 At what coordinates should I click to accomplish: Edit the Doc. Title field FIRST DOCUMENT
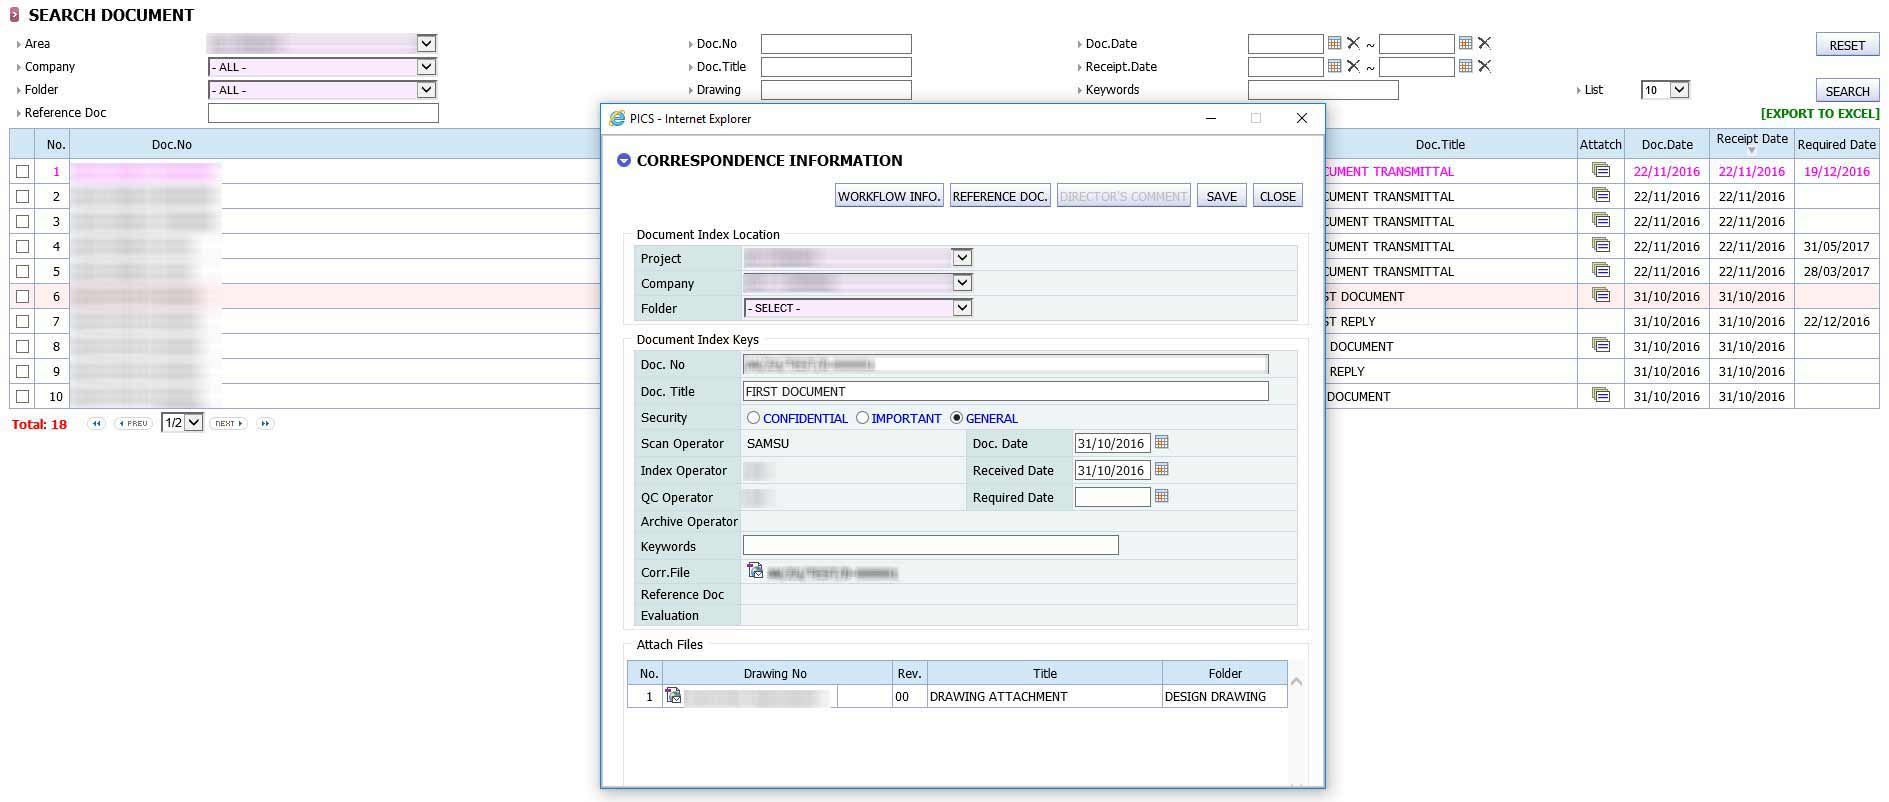point(1005,391)
